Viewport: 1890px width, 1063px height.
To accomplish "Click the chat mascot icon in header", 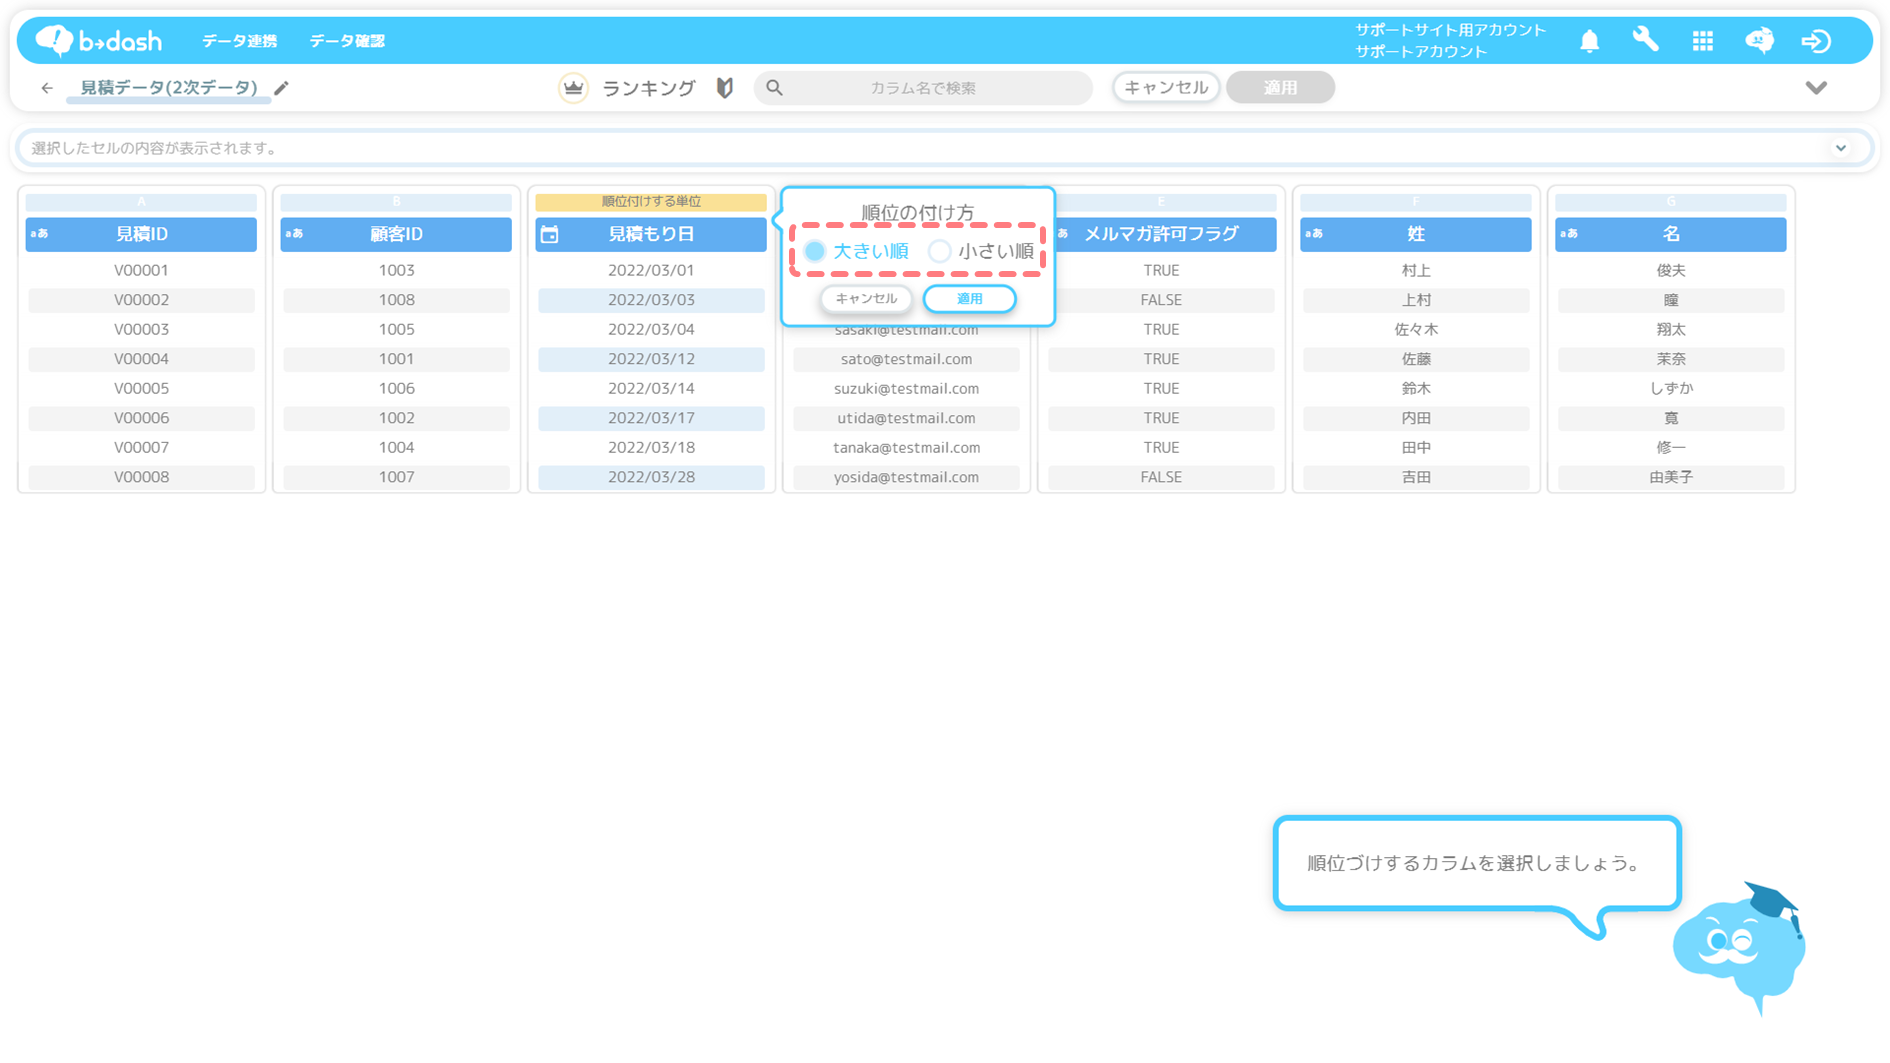I will tap(1759, 41).
